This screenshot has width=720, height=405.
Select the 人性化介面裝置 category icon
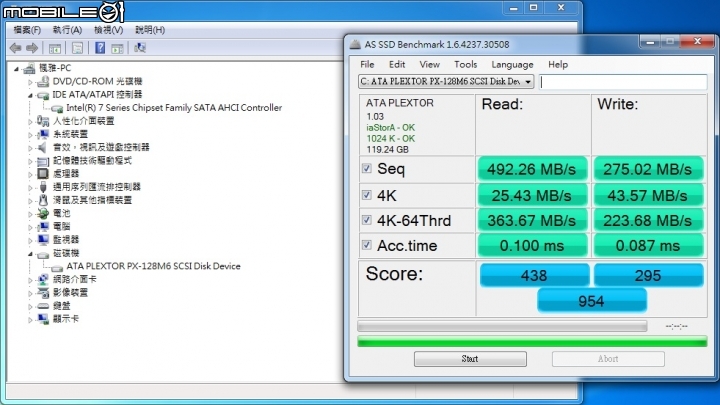pos(43,121)
